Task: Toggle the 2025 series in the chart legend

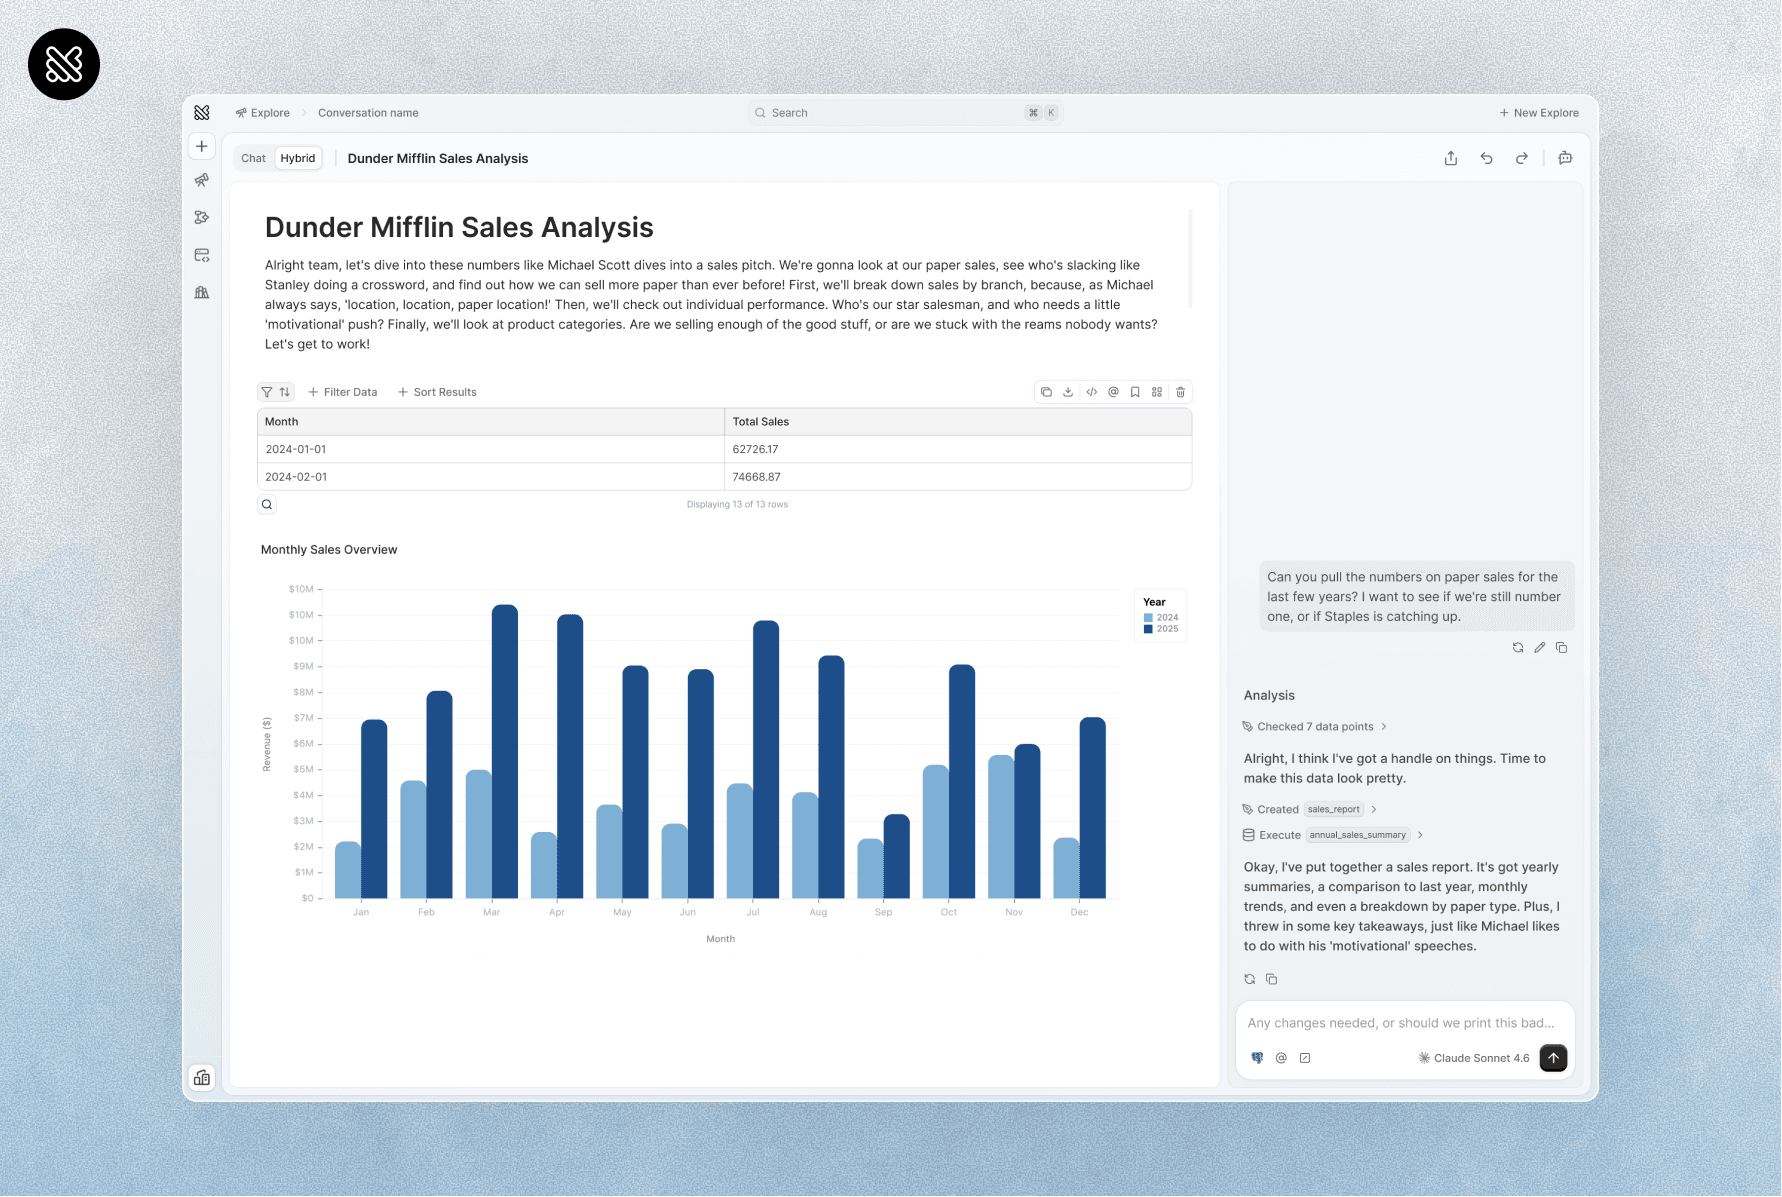Action: click(x=1161, y=629)
